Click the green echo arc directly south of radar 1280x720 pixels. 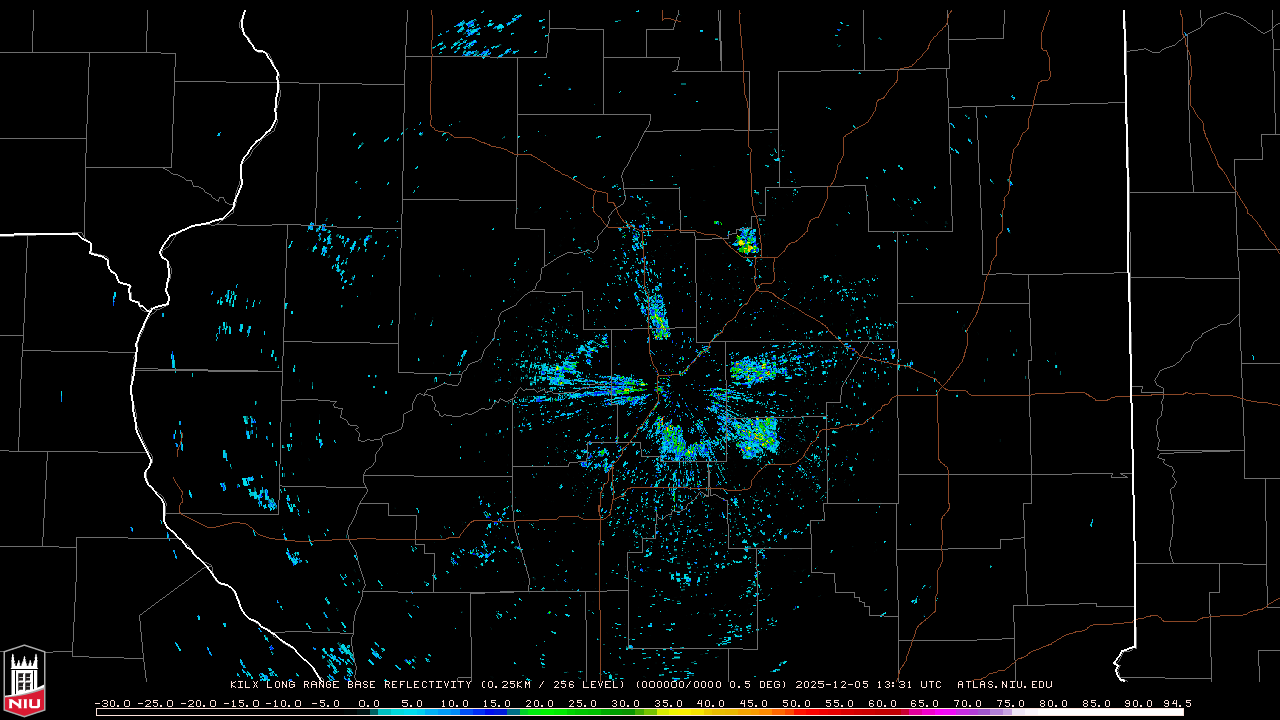click(680, 444)
